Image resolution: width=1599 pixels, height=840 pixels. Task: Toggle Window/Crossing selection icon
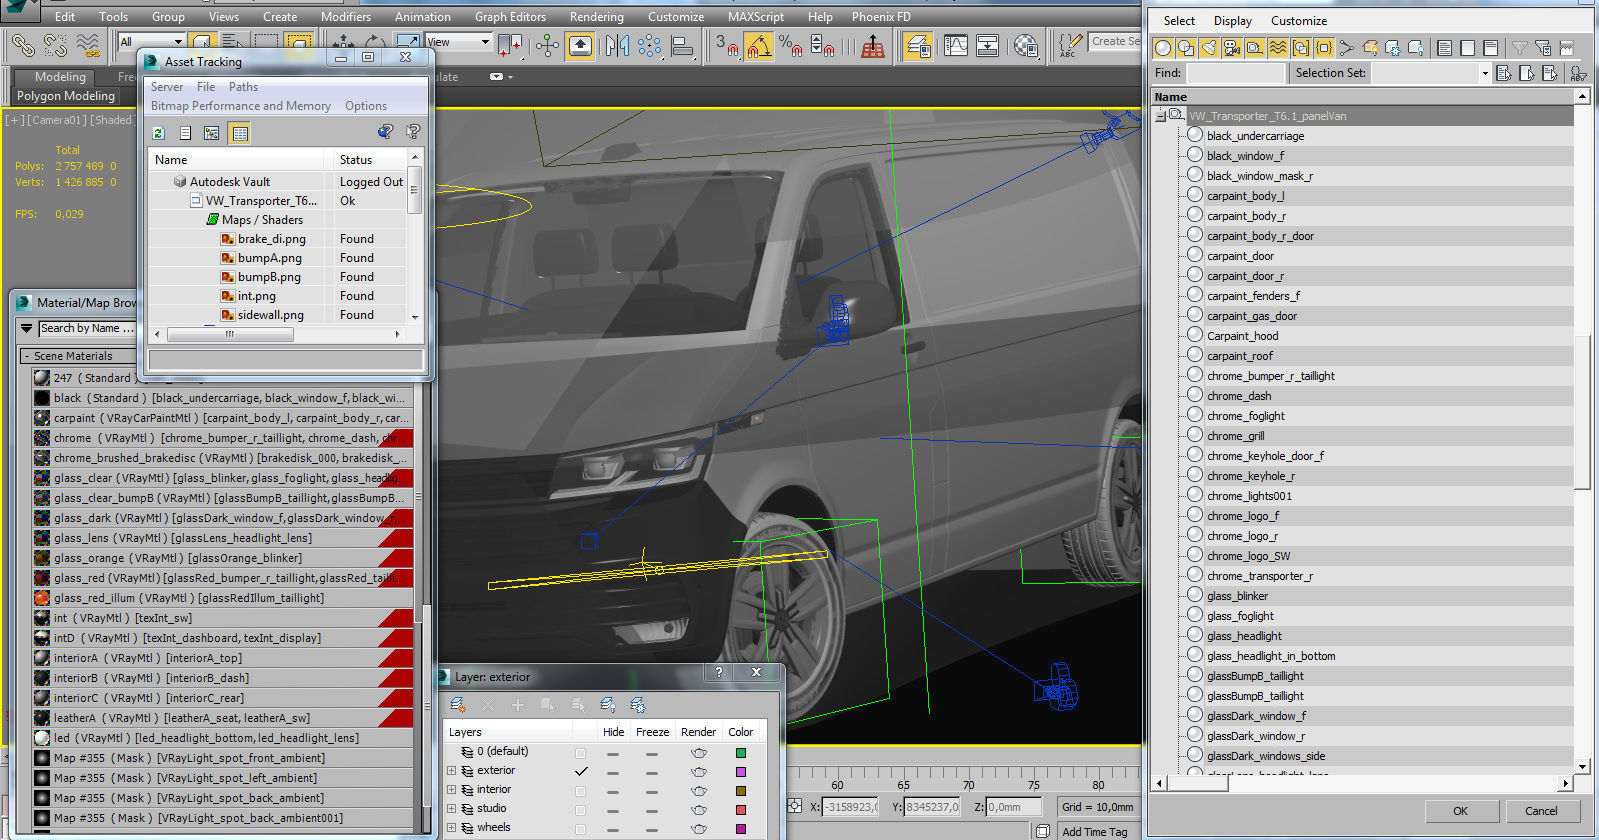[298, 43]
